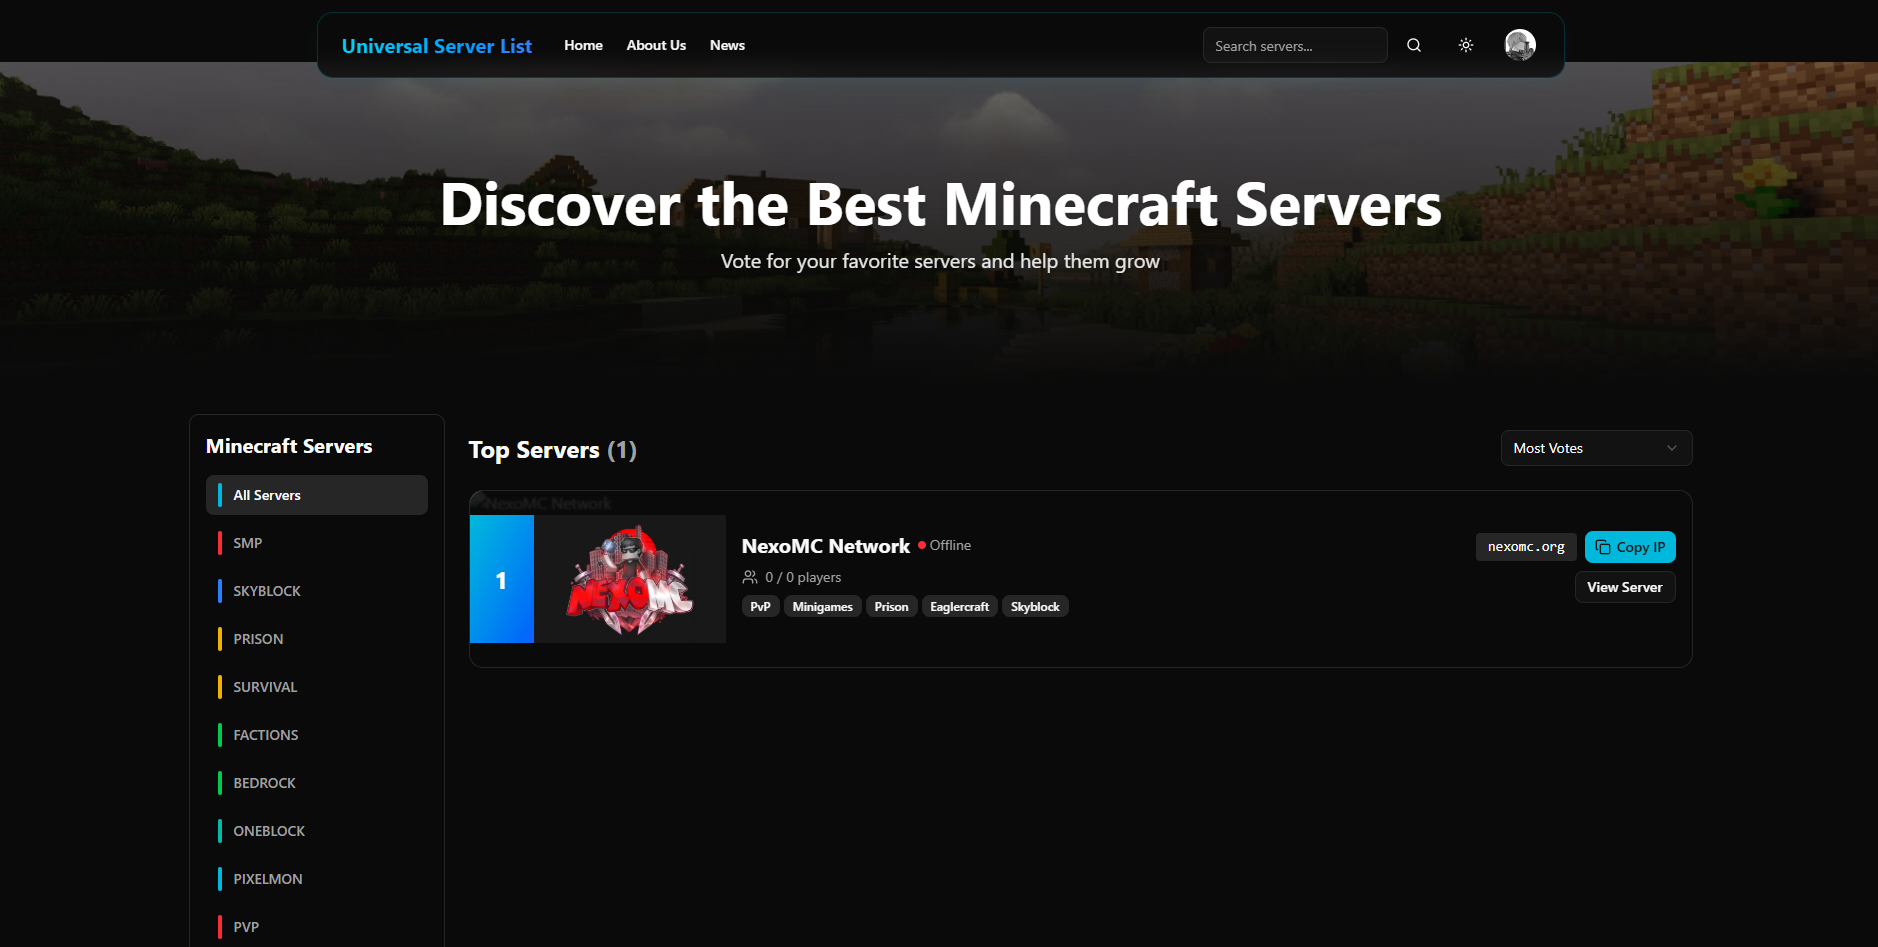Click the players count icon
Viewport: 1878px width, 947px height.
(750, 577)
